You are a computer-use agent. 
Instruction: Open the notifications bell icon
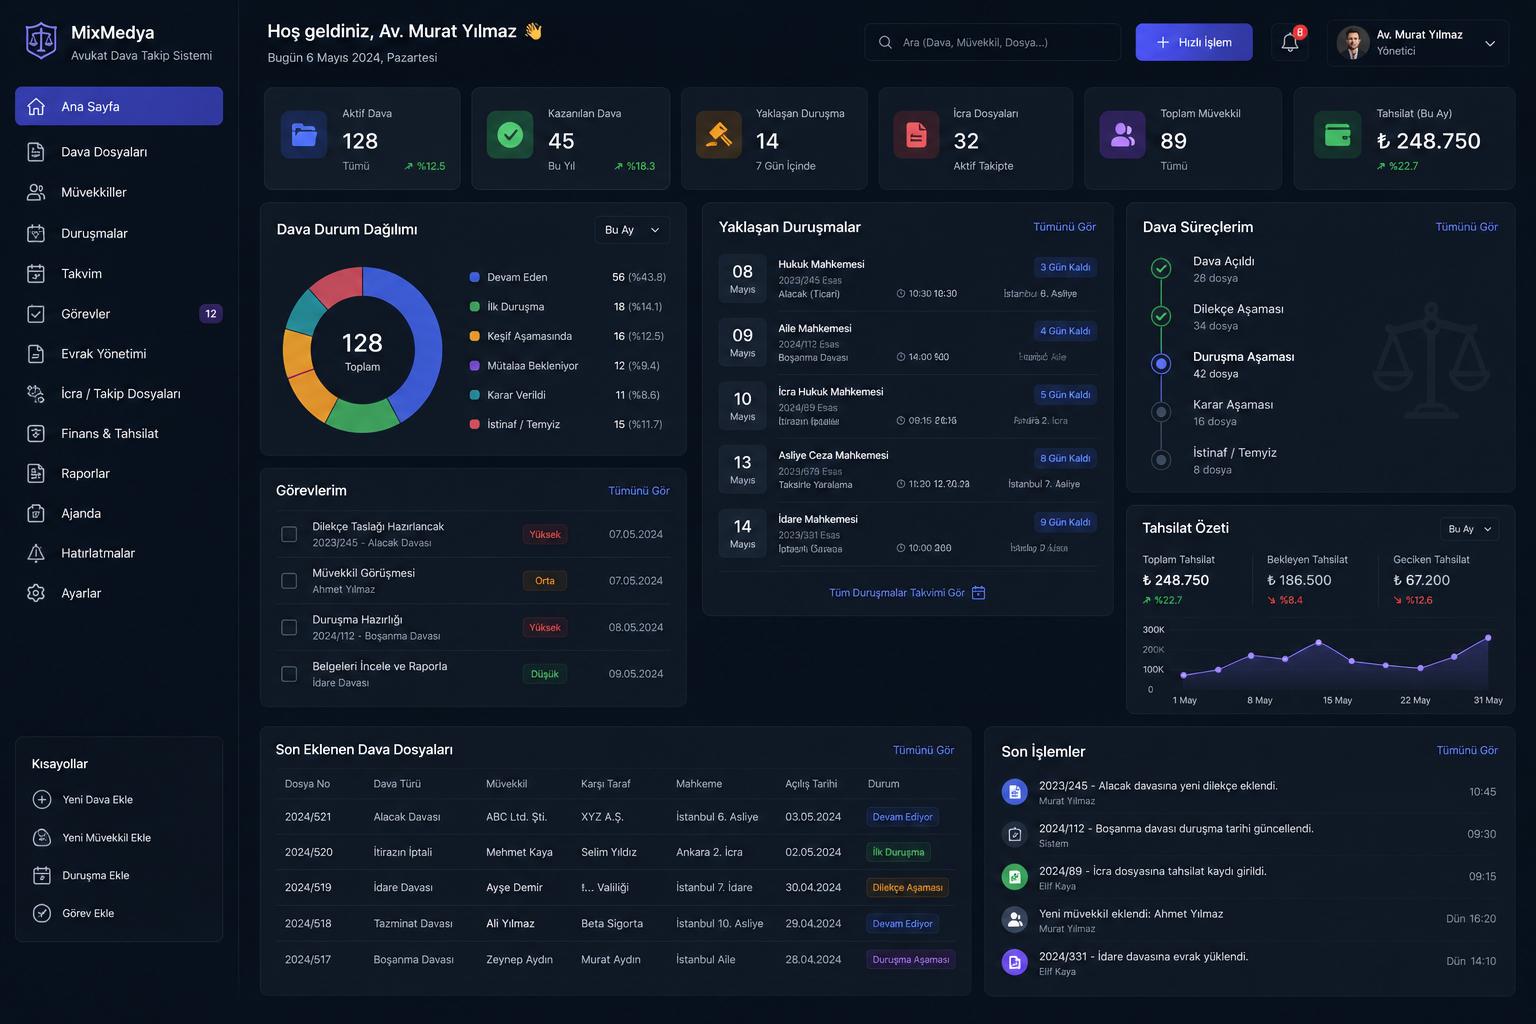[1290, 42]
